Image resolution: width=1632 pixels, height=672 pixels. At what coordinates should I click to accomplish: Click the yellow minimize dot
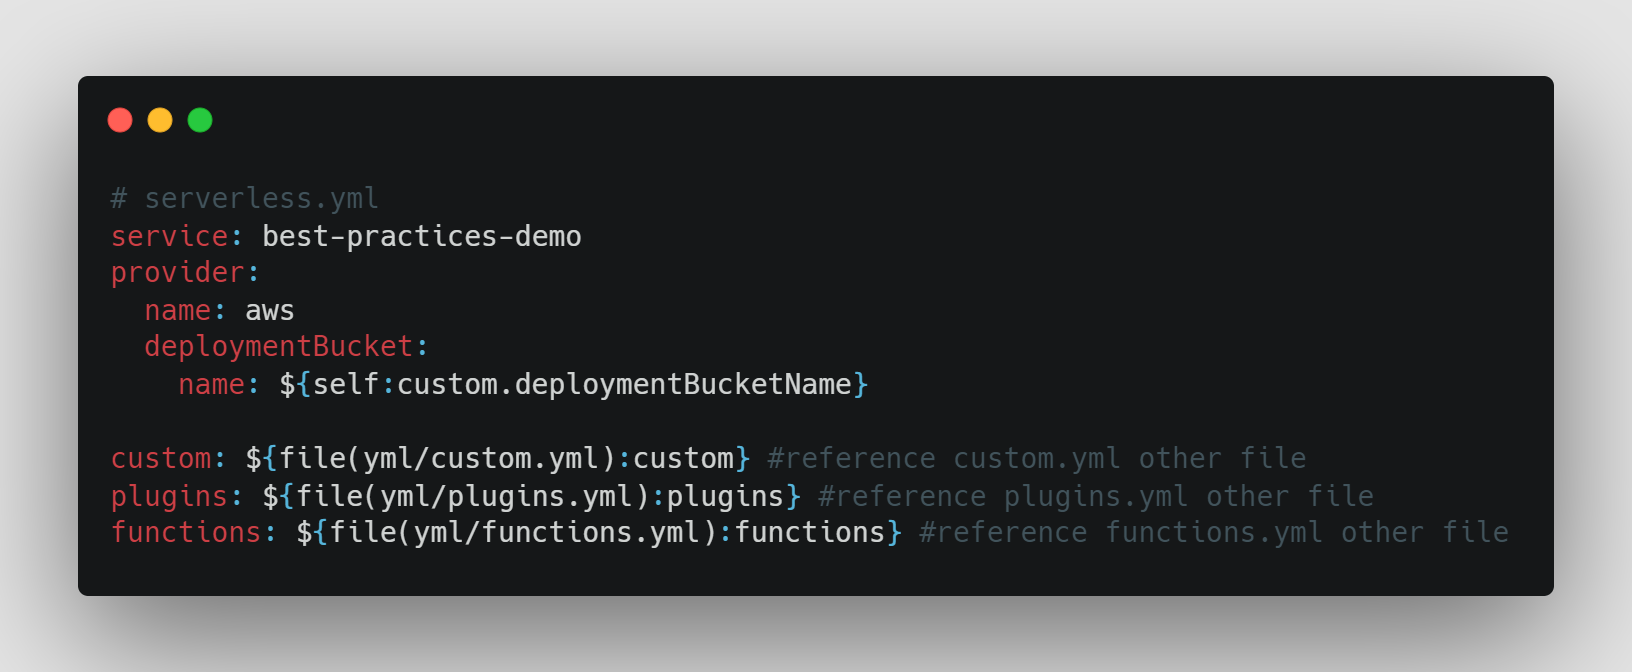pos(160,120)
